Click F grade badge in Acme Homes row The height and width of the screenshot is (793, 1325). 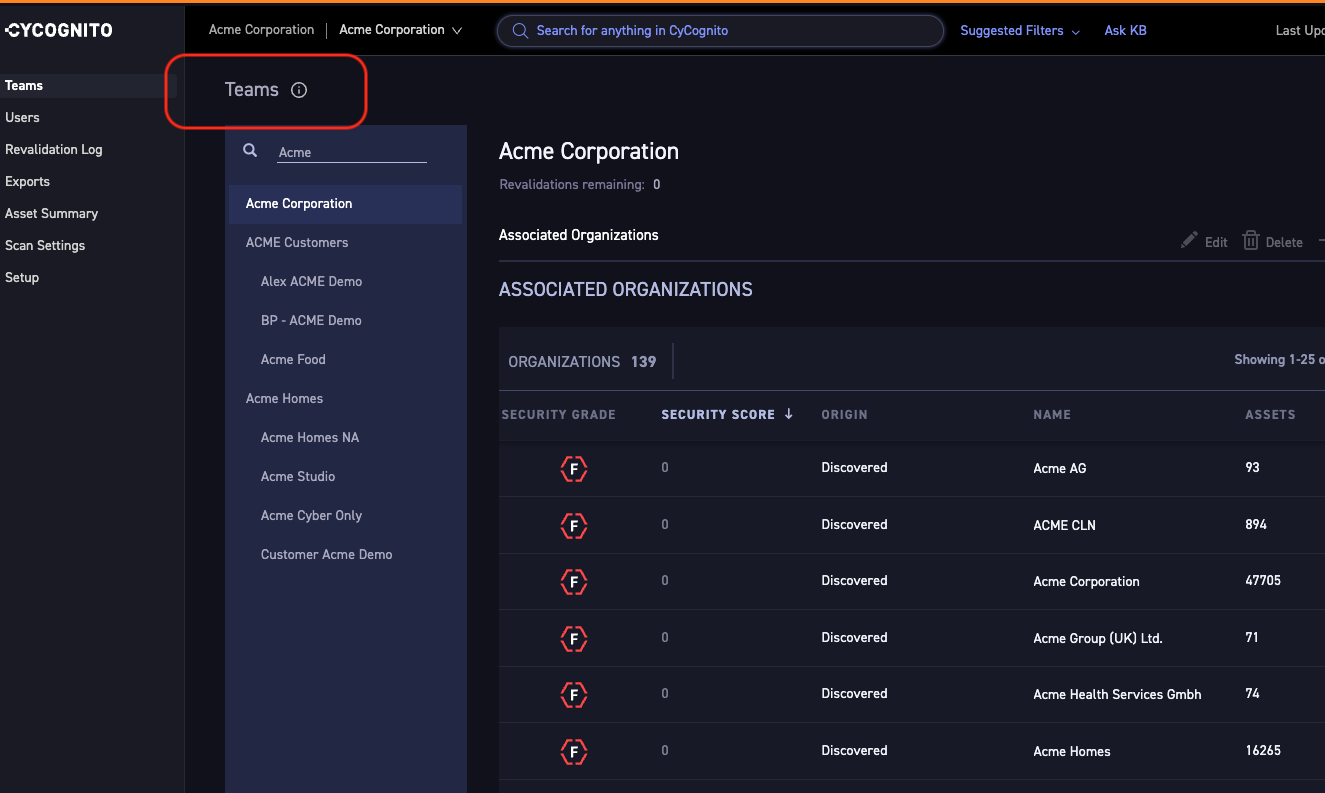pyautogui.click(x=574, y=751)
